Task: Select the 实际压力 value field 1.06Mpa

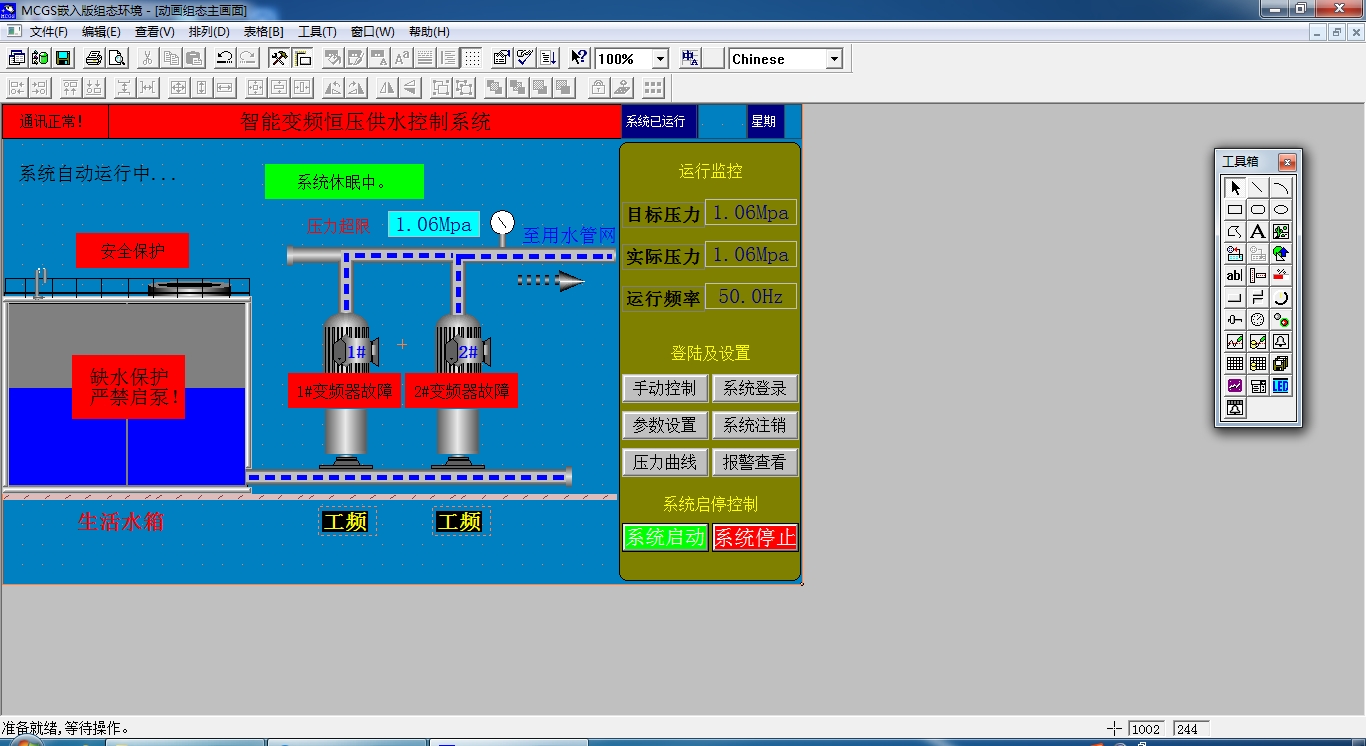Action: pos(751,254)
